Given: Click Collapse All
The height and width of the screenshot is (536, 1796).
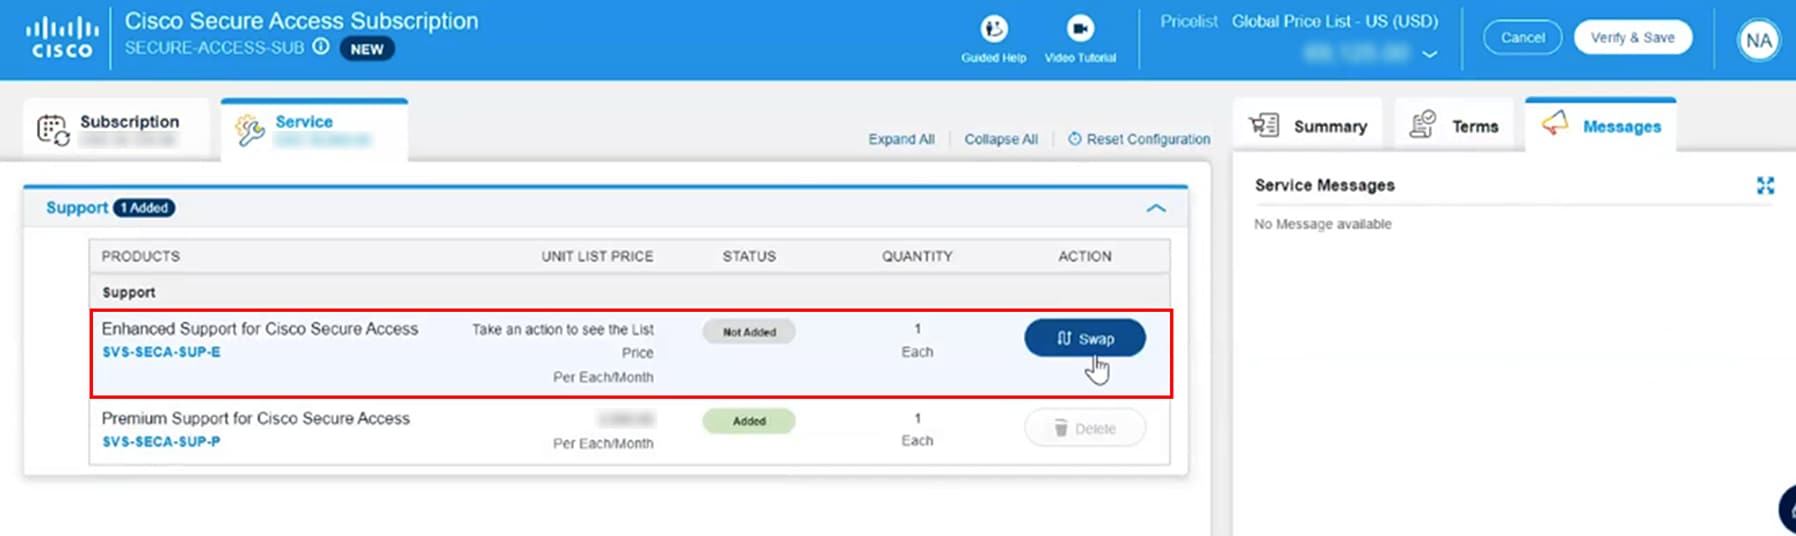Looking at the screenshot, I should (x=1001, y=139).
